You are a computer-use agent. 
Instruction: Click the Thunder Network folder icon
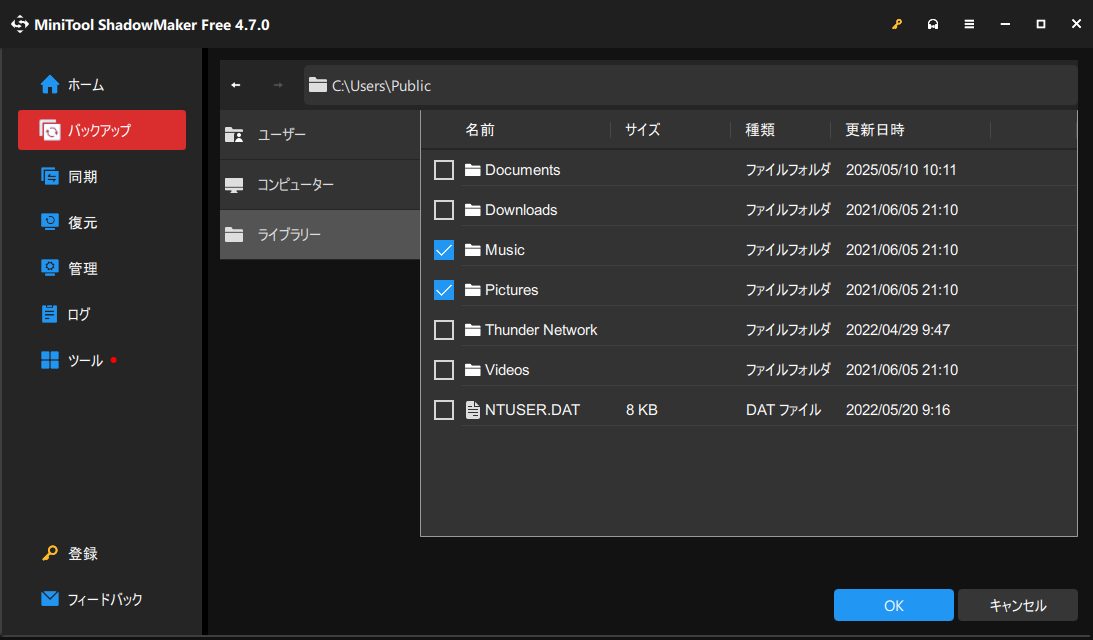click(x=473, y=330)
